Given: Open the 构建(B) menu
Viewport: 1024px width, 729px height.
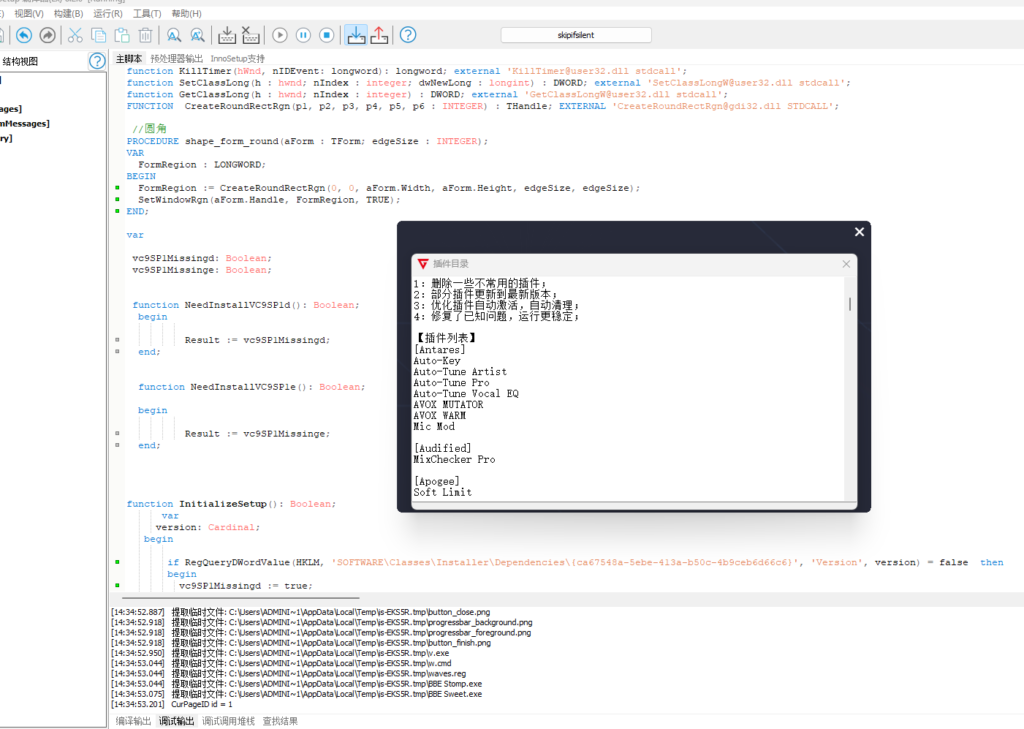Looking at the screenshot, I should [x=69, y=14].
